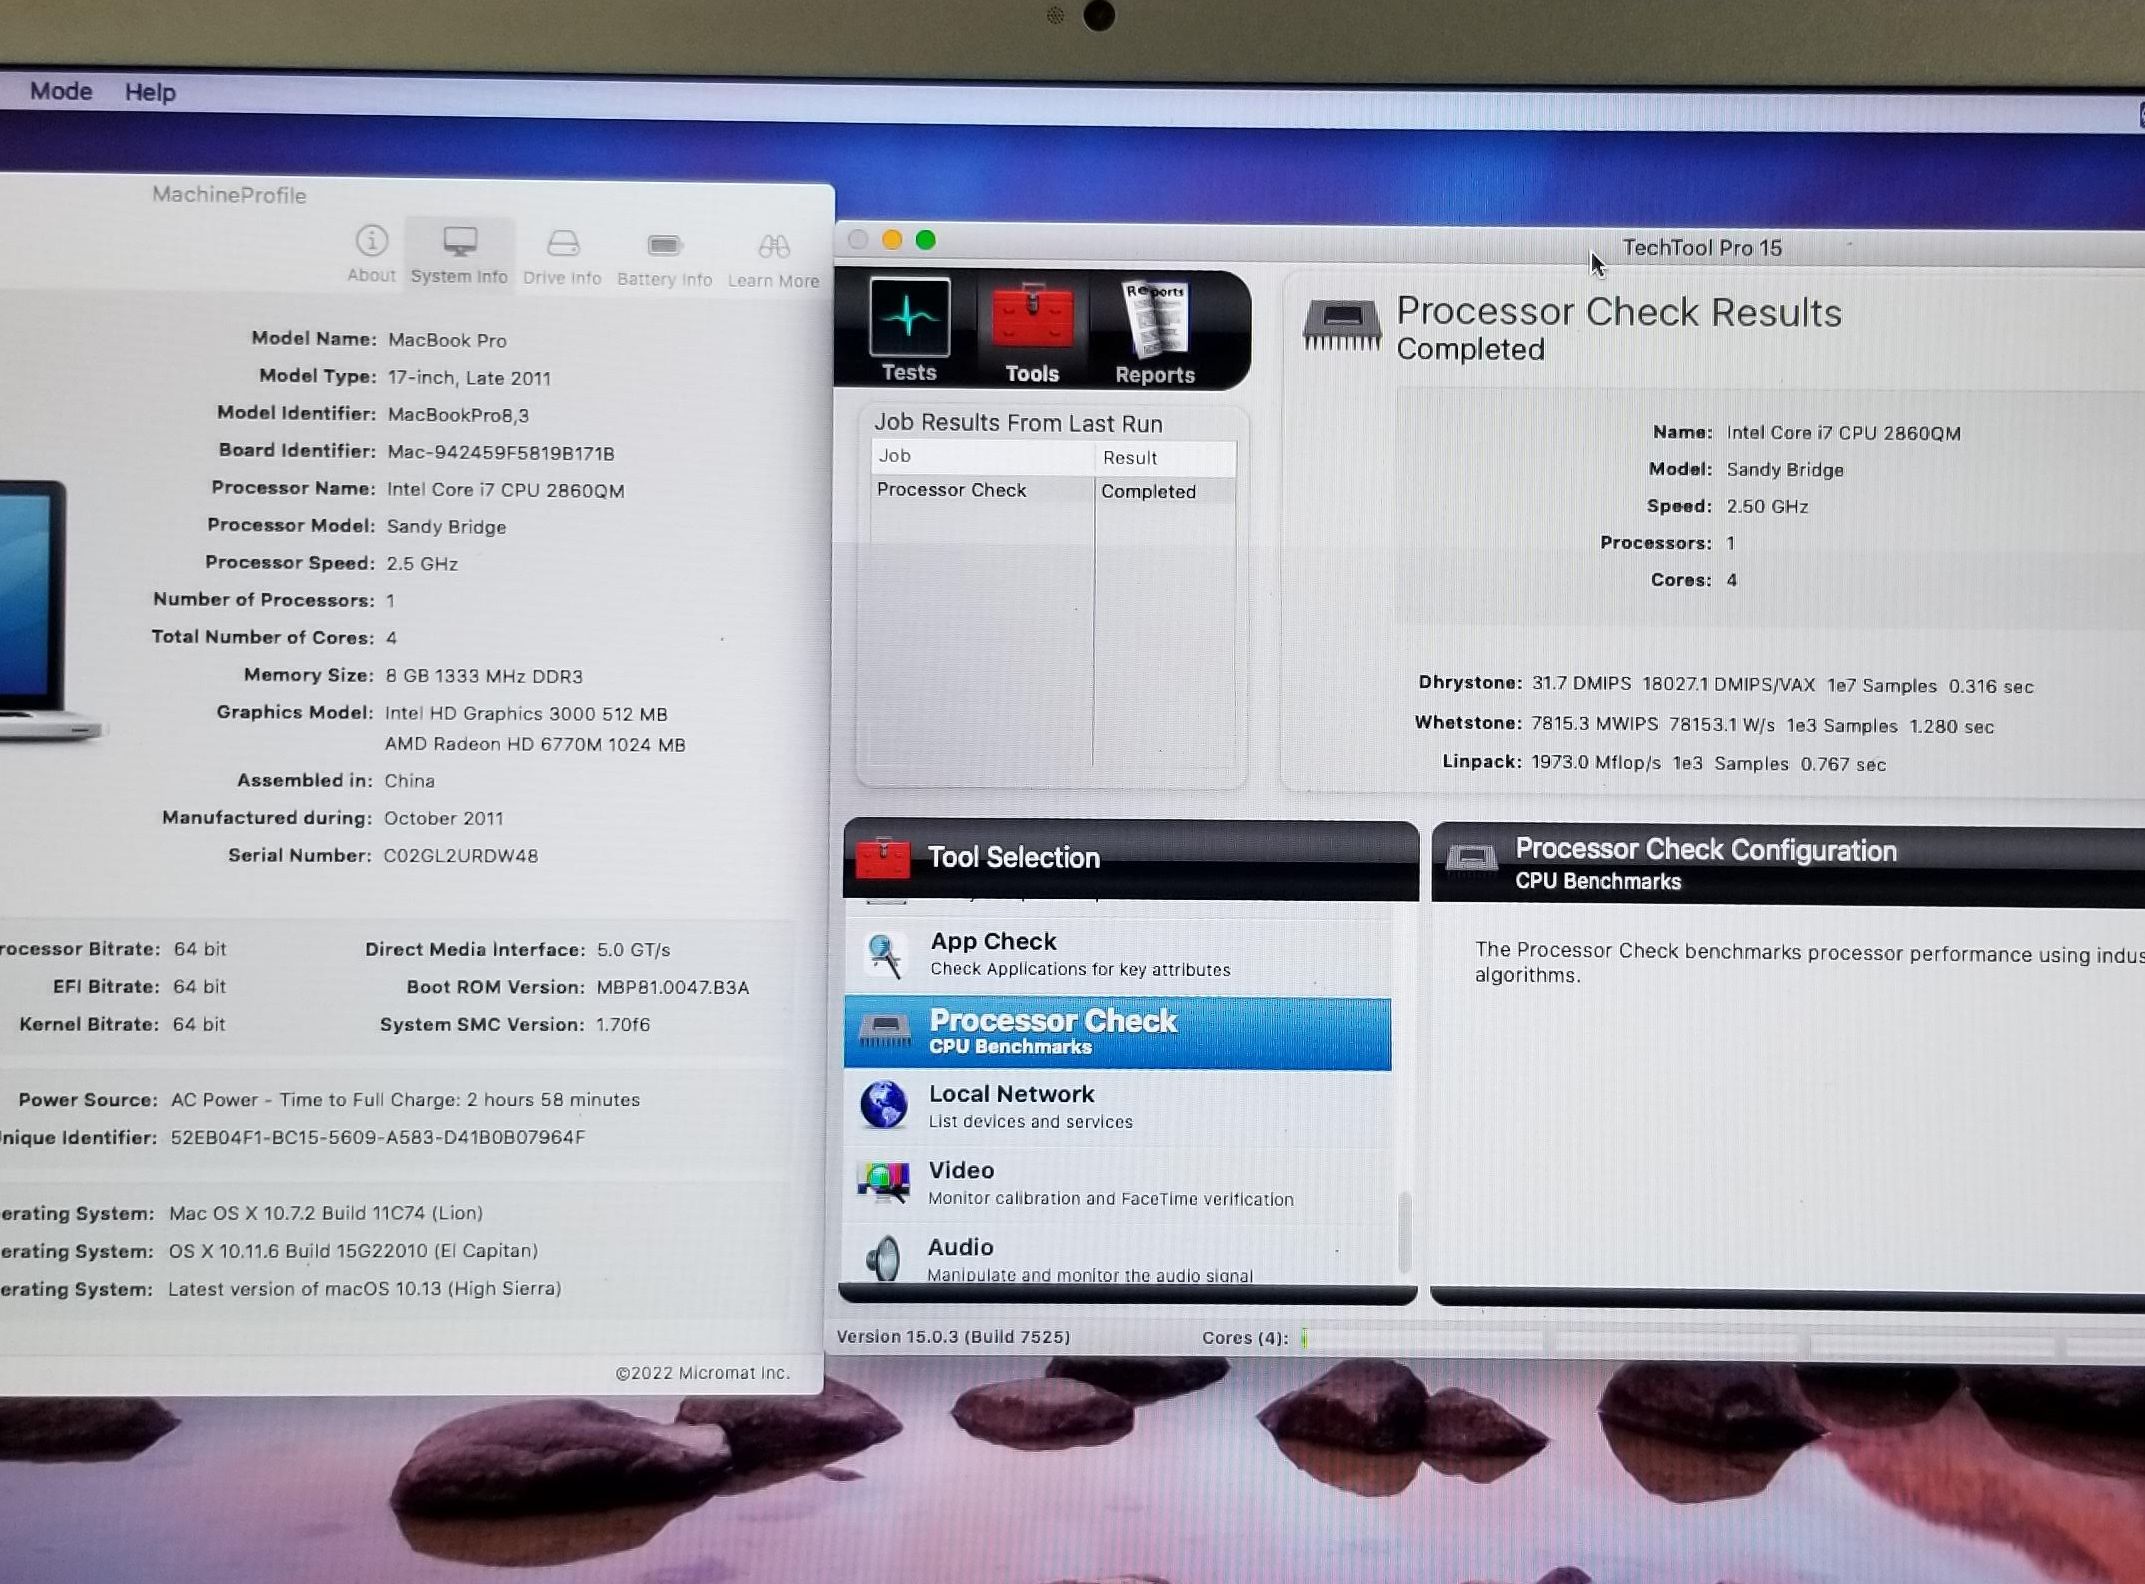This screenshot has width=2145, height=1584.
Task: Switch to System Info view
Action: 459,243
